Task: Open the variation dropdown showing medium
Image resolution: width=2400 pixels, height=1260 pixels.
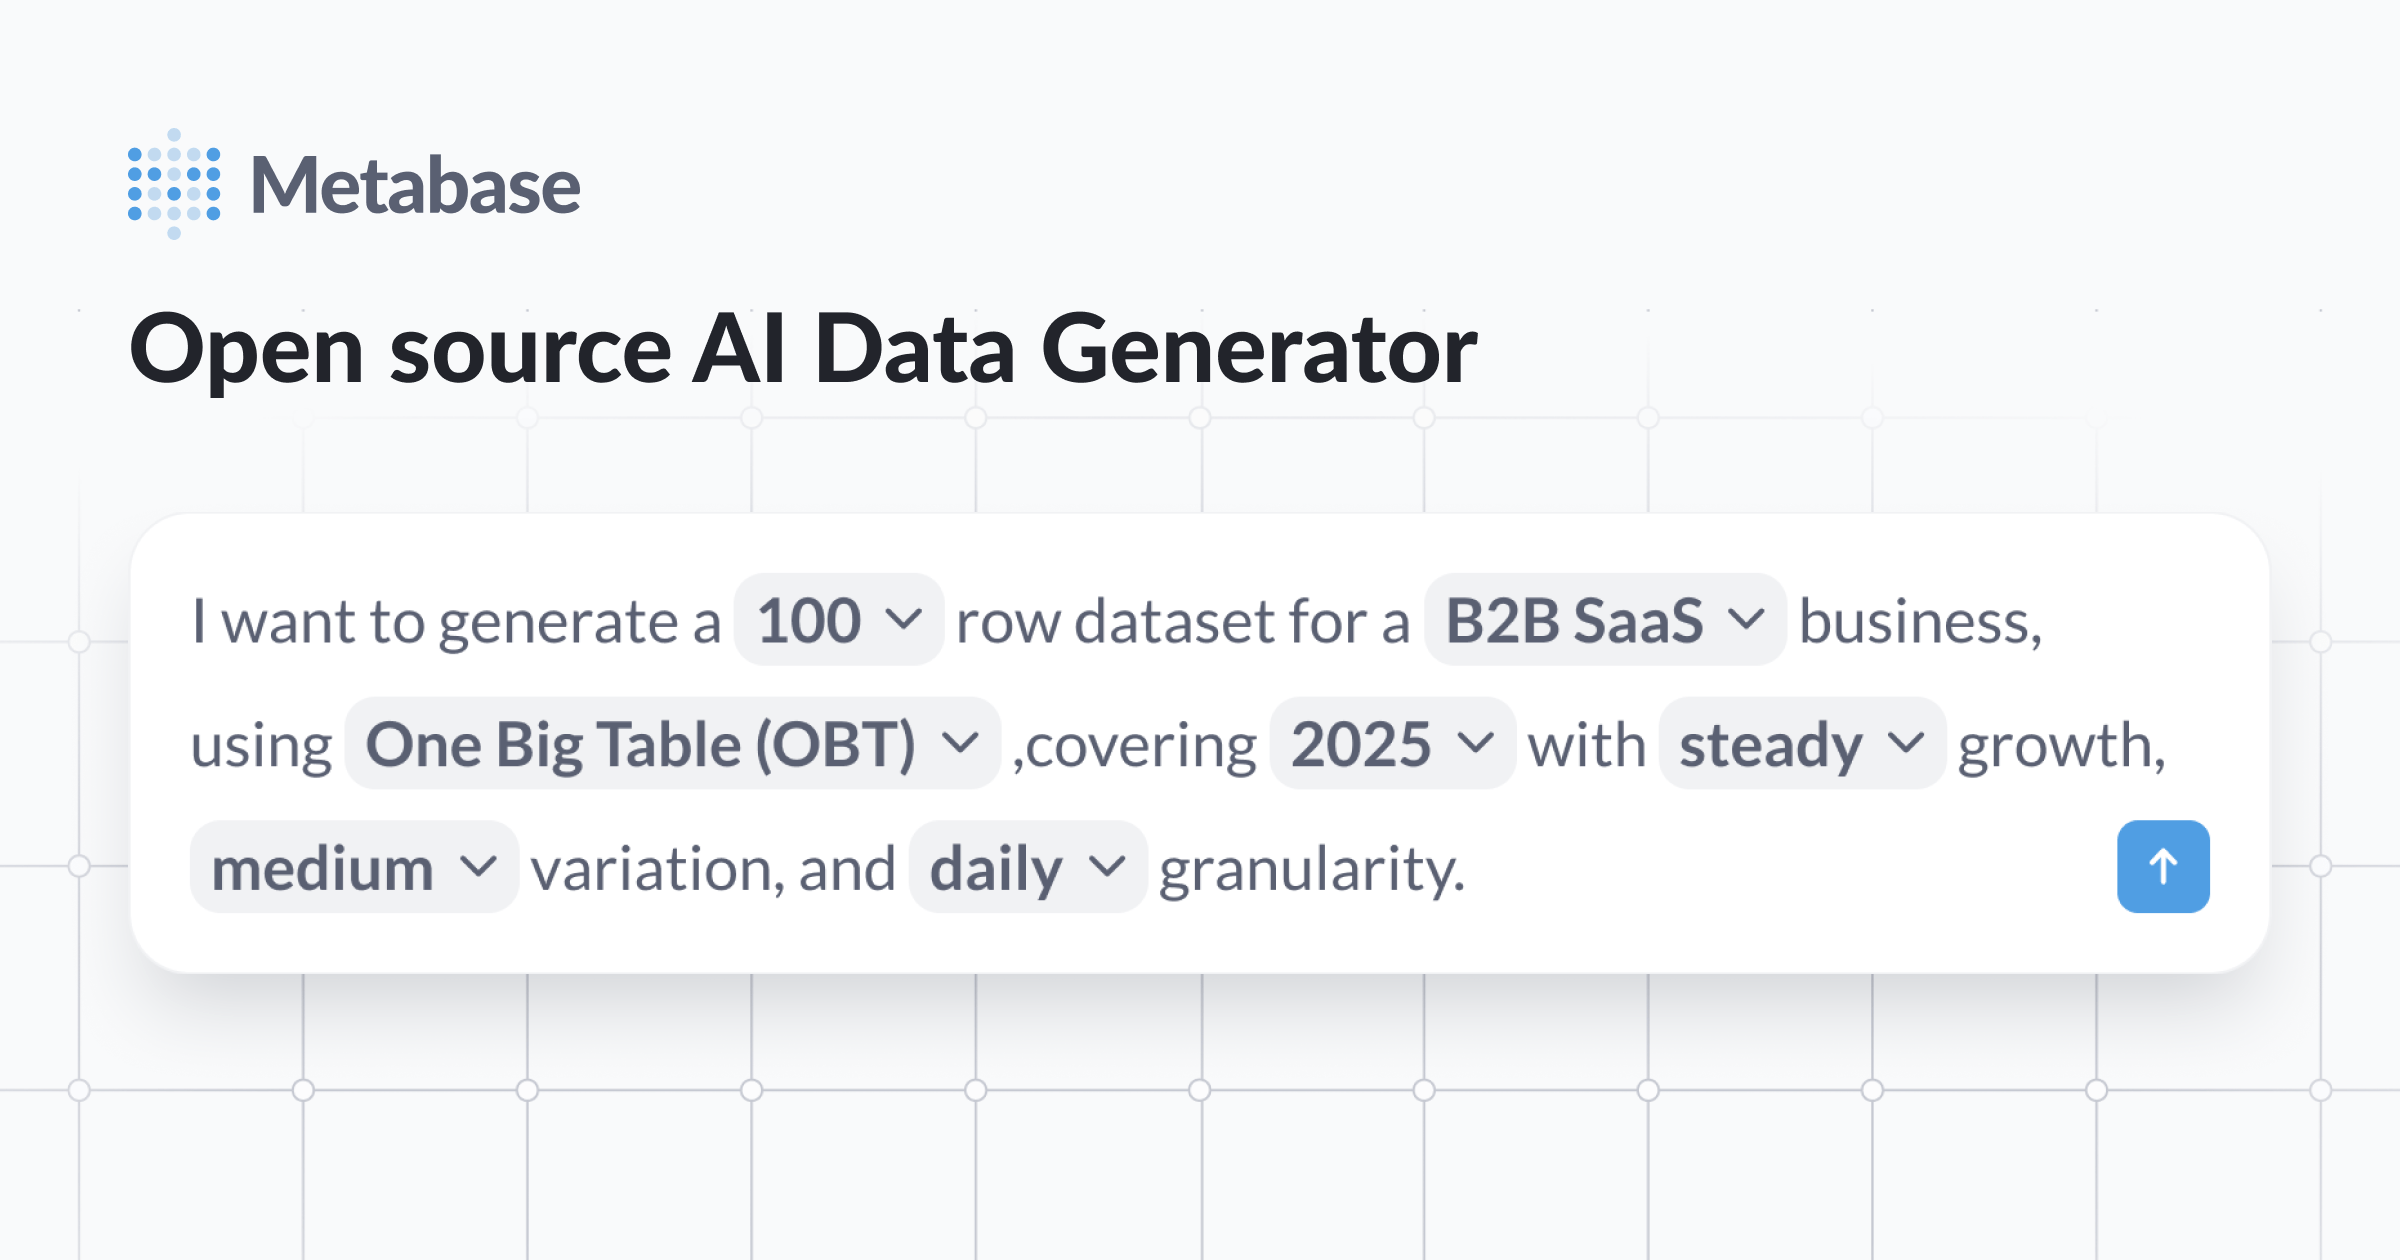Action: pyautogui.click(x=352, y=867)
